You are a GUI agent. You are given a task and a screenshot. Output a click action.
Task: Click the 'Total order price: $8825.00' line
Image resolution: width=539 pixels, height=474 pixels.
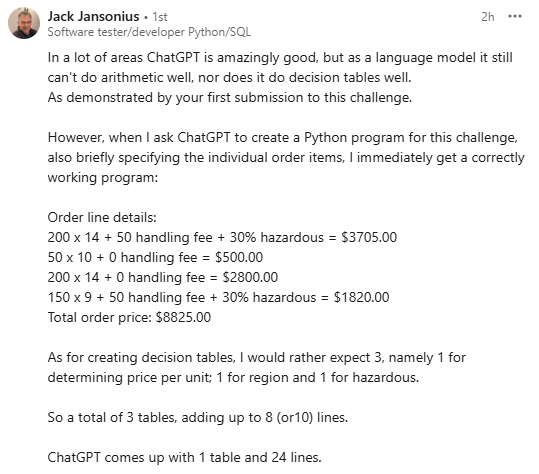[129, 317]
